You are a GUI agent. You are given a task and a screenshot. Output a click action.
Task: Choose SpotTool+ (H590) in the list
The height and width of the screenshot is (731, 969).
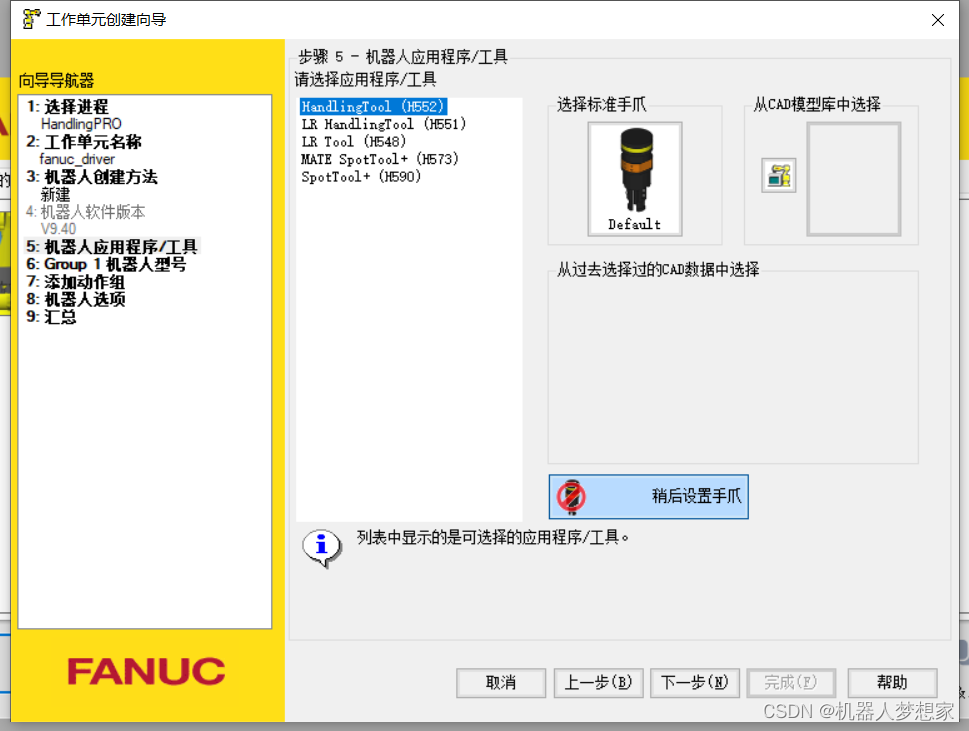coord(361,177)
